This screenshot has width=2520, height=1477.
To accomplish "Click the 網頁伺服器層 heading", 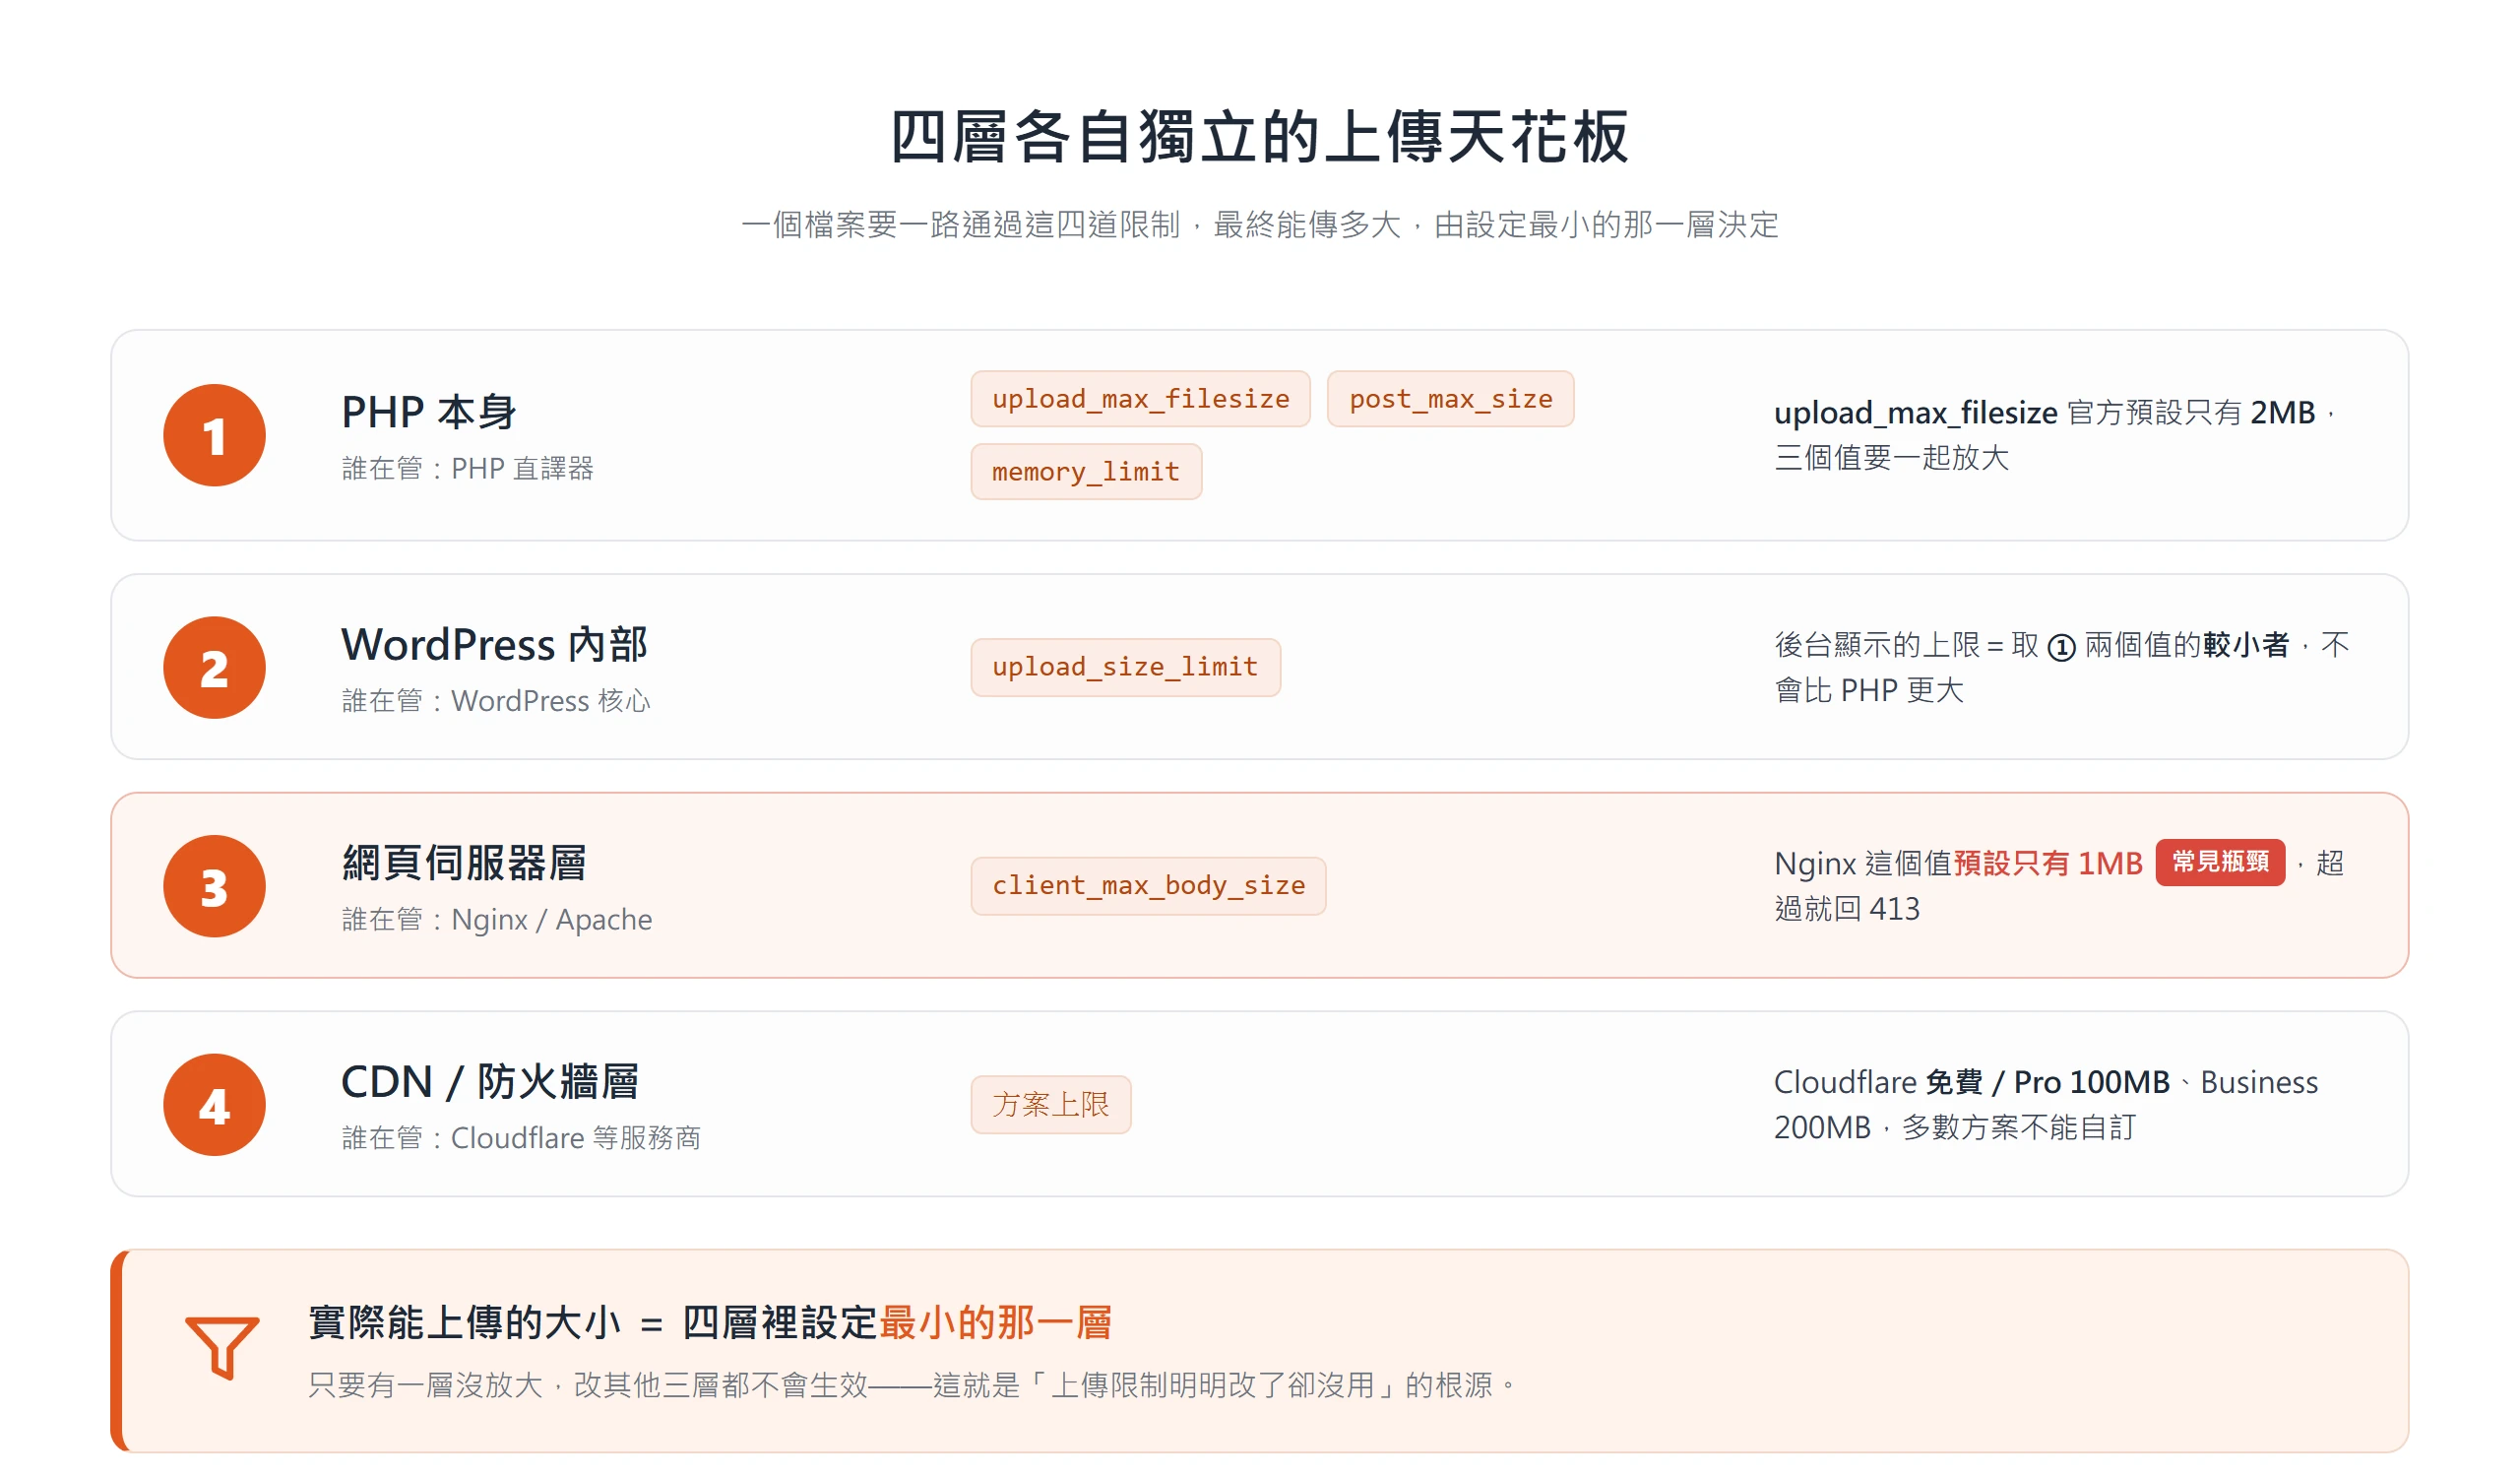I will (464, 863).
